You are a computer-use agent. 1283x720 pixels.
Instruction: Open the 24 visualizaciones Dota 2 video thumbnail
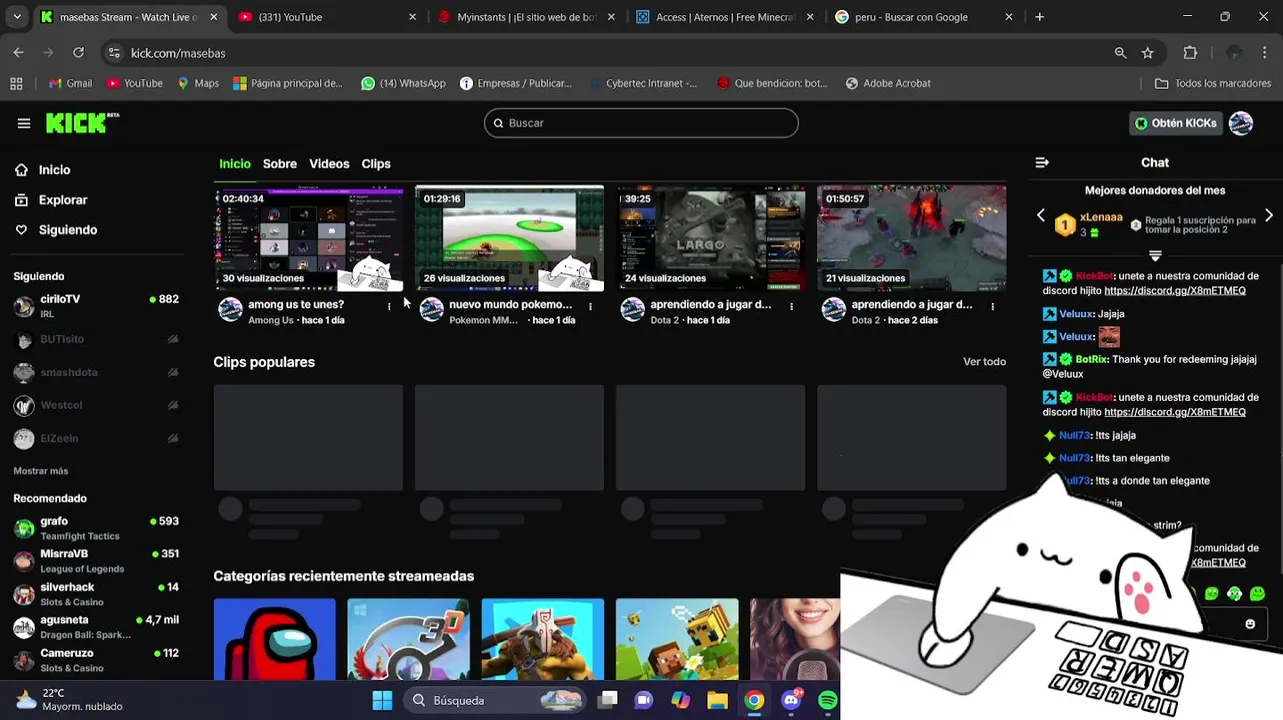[x=710, y=238]
